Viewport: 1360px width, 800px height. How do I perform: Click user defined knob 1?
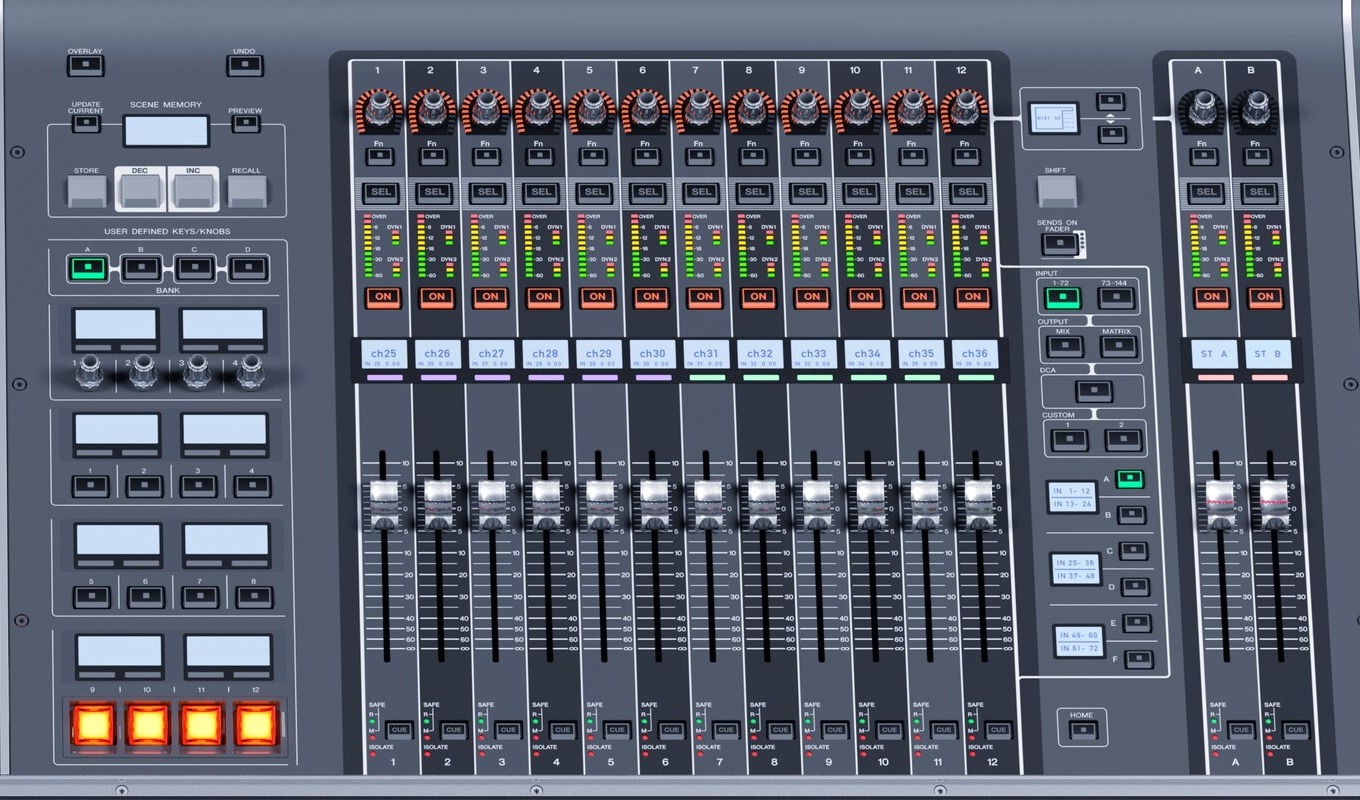pos(88,371)
